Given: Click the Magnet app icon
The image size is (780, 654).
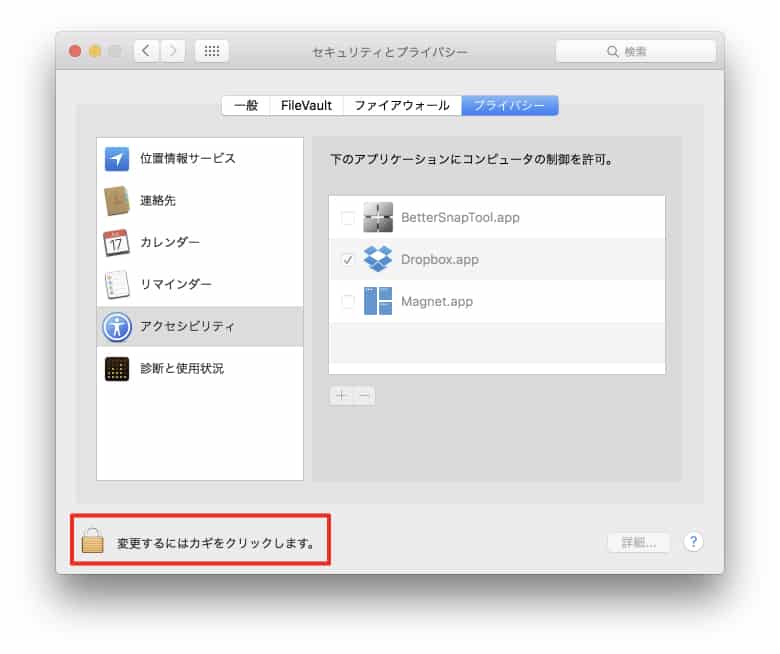Looking at the screenshot, I should coord(378,301).
